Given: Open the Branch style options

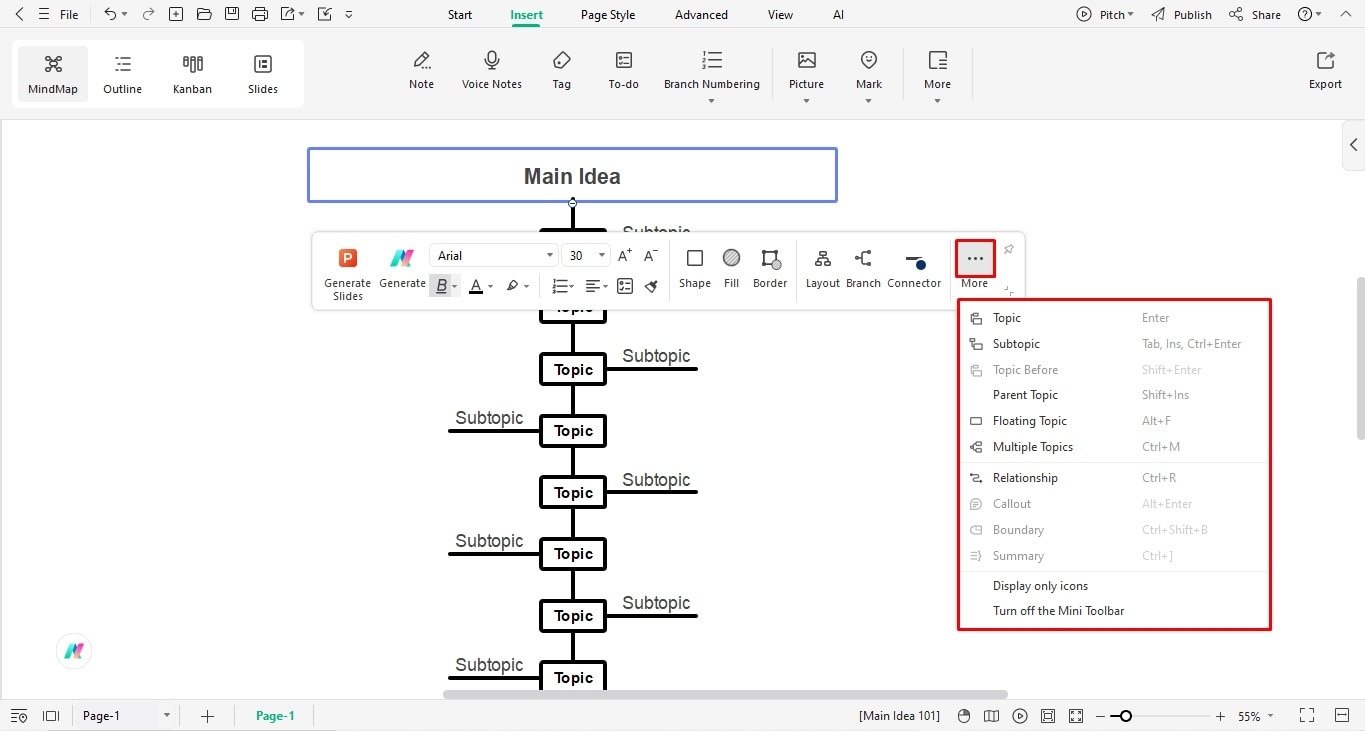Looking at the screenshot, I should click(x=863, y=268).
